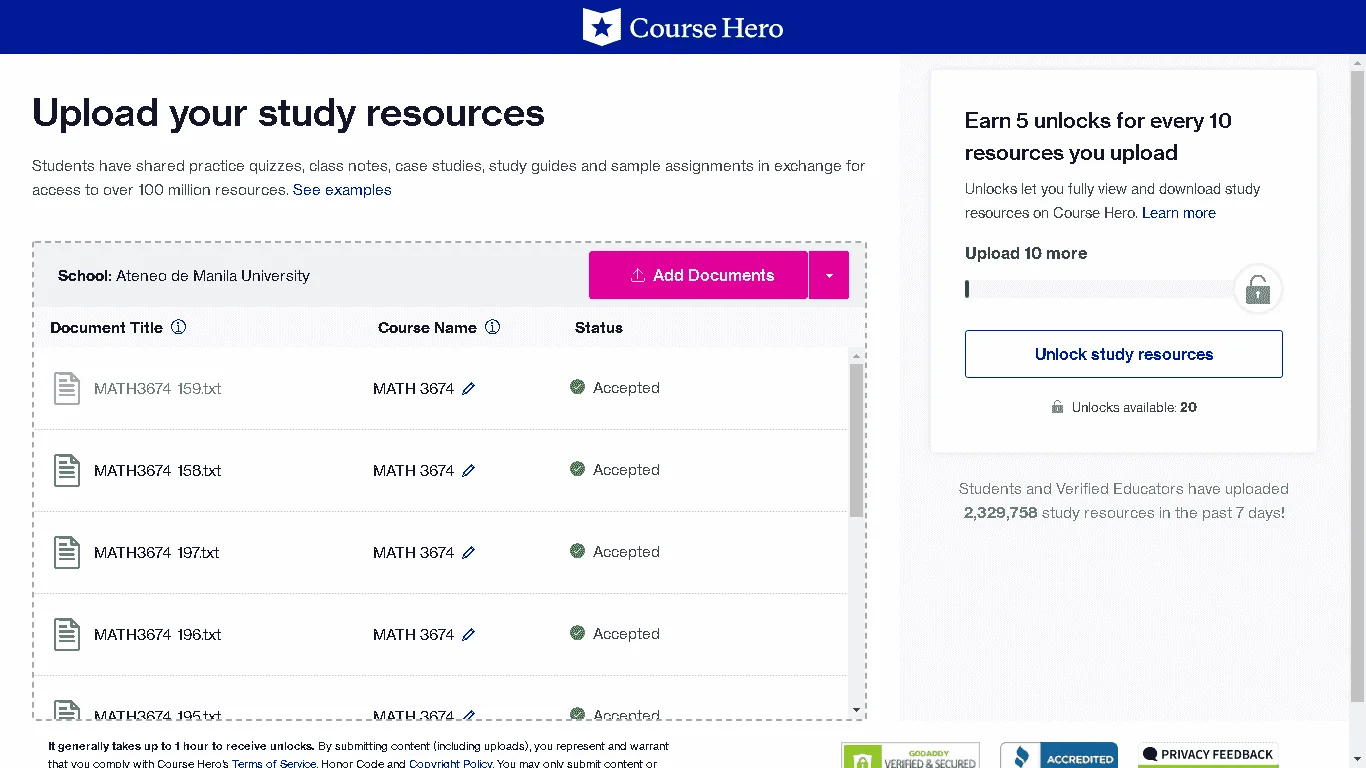Edit course name for MATH3674 159.txt
1366x768 pixels.
[469, 389]
